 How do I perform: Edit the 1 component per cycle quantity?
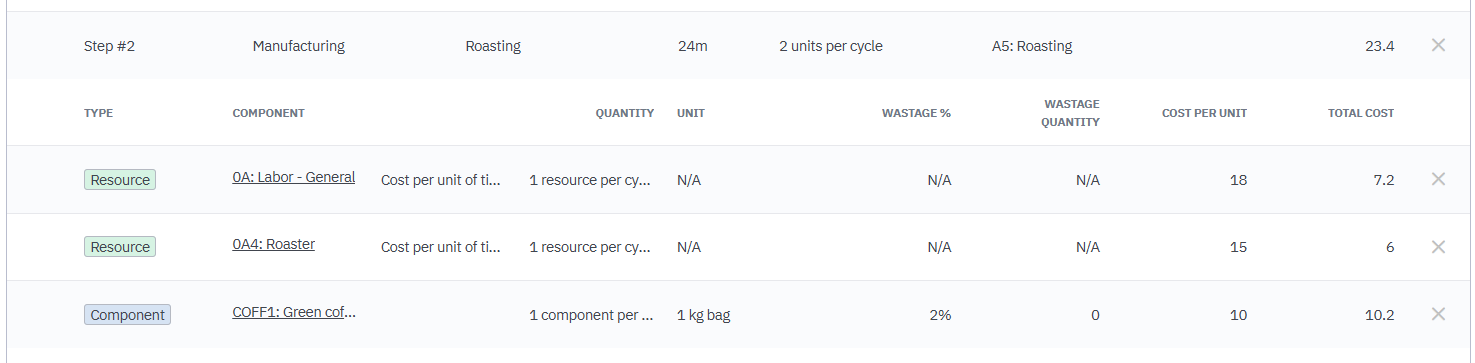(591, 315)
